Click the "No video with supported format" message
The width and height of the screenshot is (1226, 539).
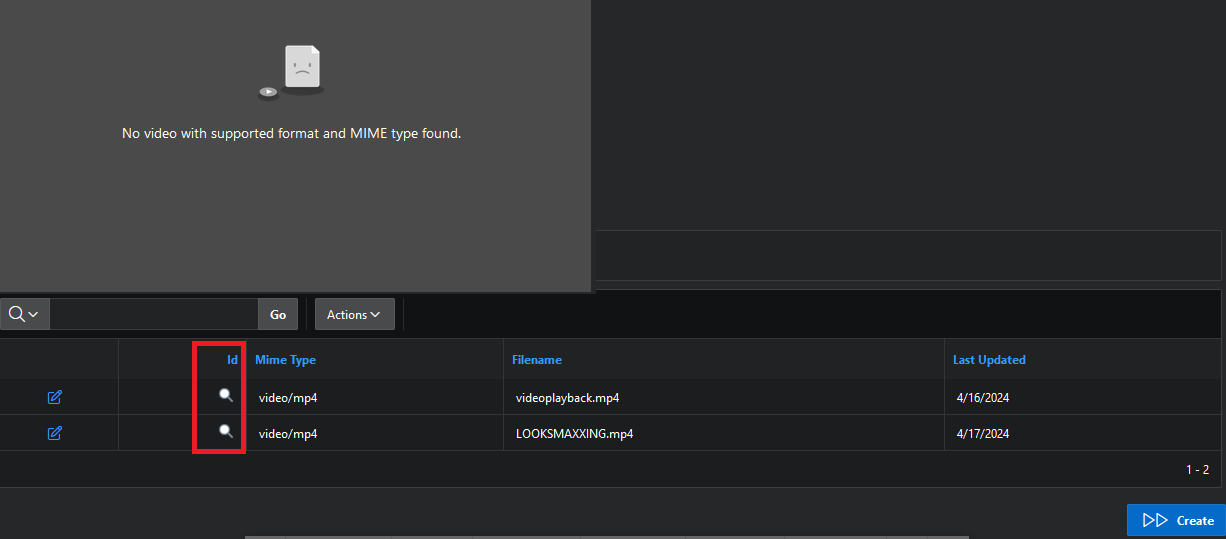(x=291, y=133)
